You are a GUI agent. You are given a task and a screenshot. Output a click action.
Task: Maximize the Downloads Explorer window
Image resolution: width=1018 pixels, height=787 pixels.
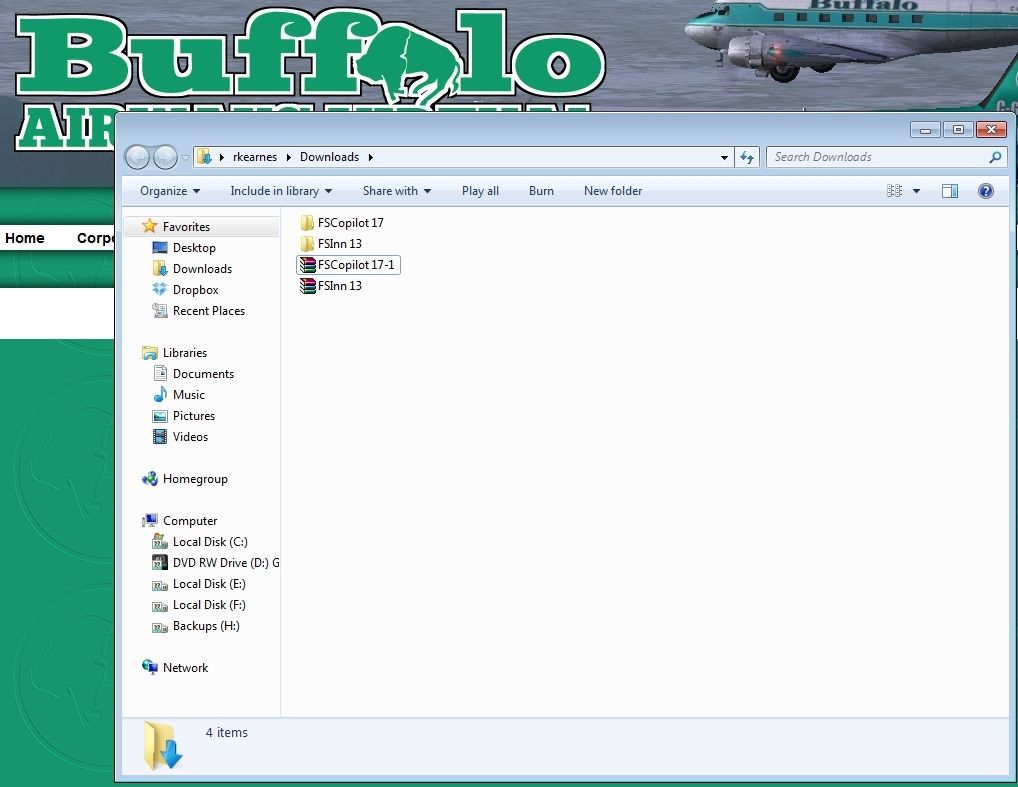click(x=958, y=130)
